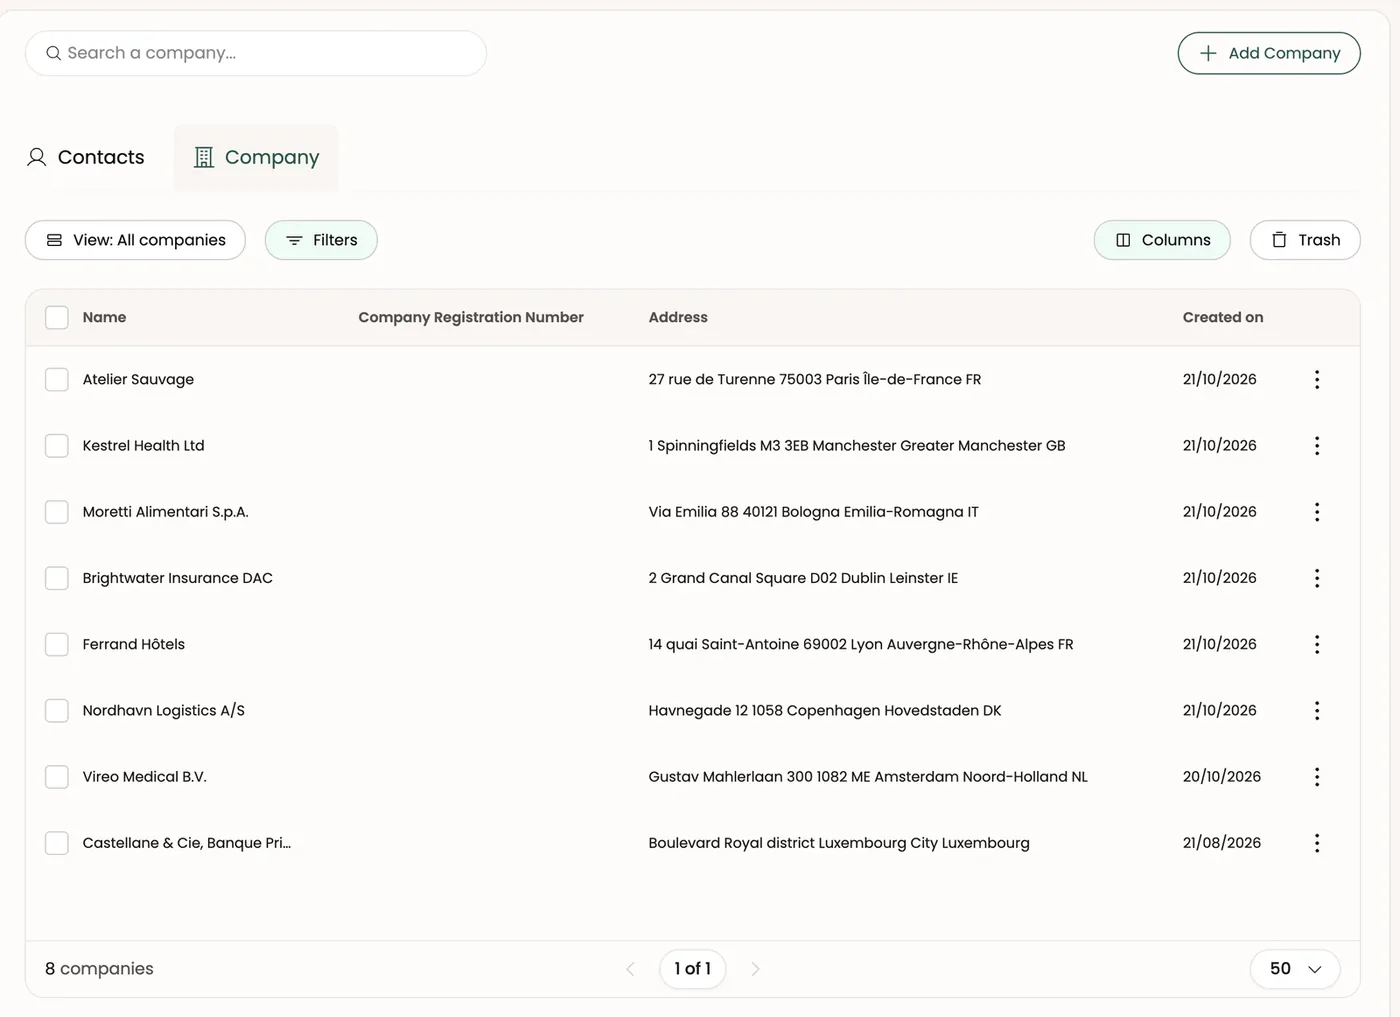
Task: Click the 8 companies count label
Action: pyautogui.click(x=99, y=969)
